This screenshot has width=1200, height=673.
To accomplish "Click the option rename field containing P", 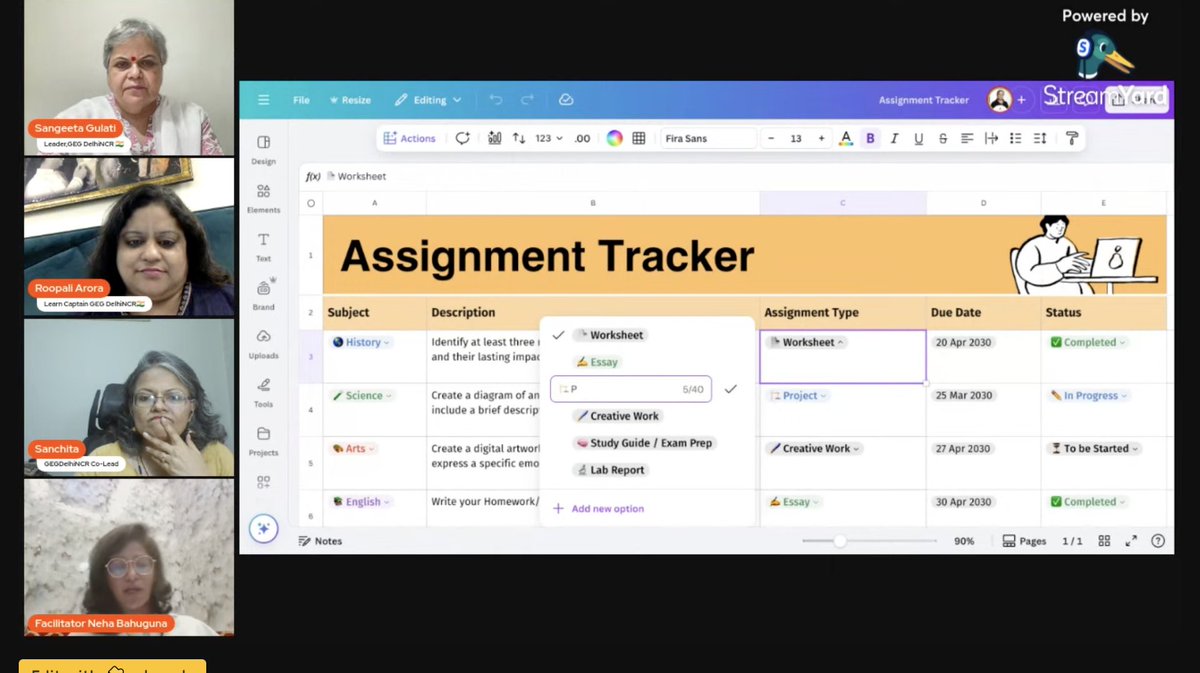I will [x=630, y=389].
